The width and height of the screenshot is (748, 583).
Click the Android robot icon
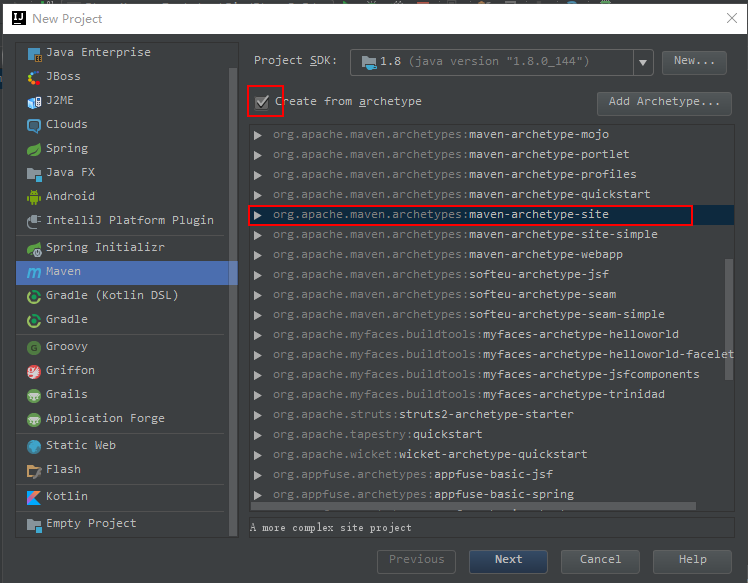tap(34, 198)
